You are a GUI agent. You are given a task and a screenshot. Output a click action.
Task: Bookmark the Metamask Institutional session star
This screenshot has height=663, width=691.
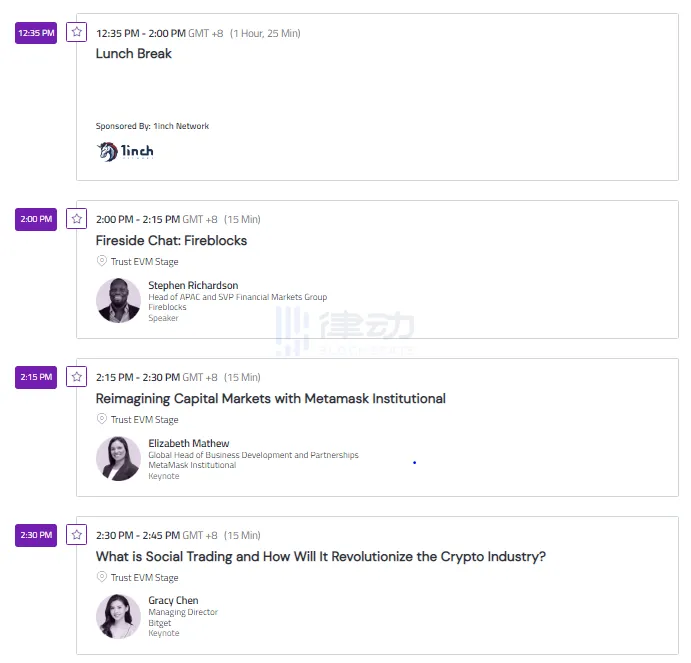(77, 376)
